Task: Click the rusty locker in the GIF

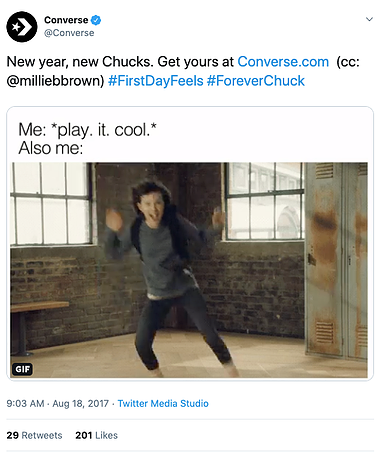Action: 336,260
